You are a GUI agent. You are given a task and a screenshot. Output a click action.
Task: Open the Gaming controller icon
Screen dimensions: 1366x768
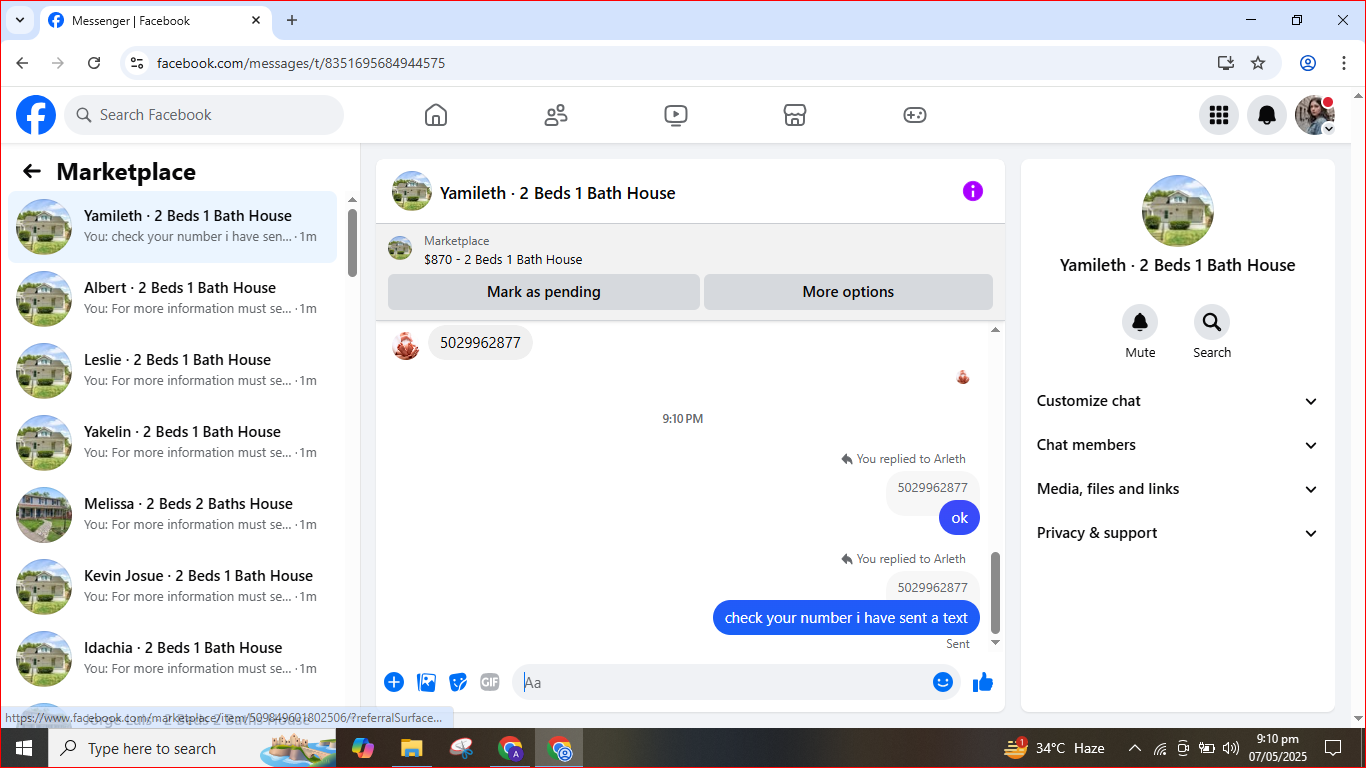(915, 115)
